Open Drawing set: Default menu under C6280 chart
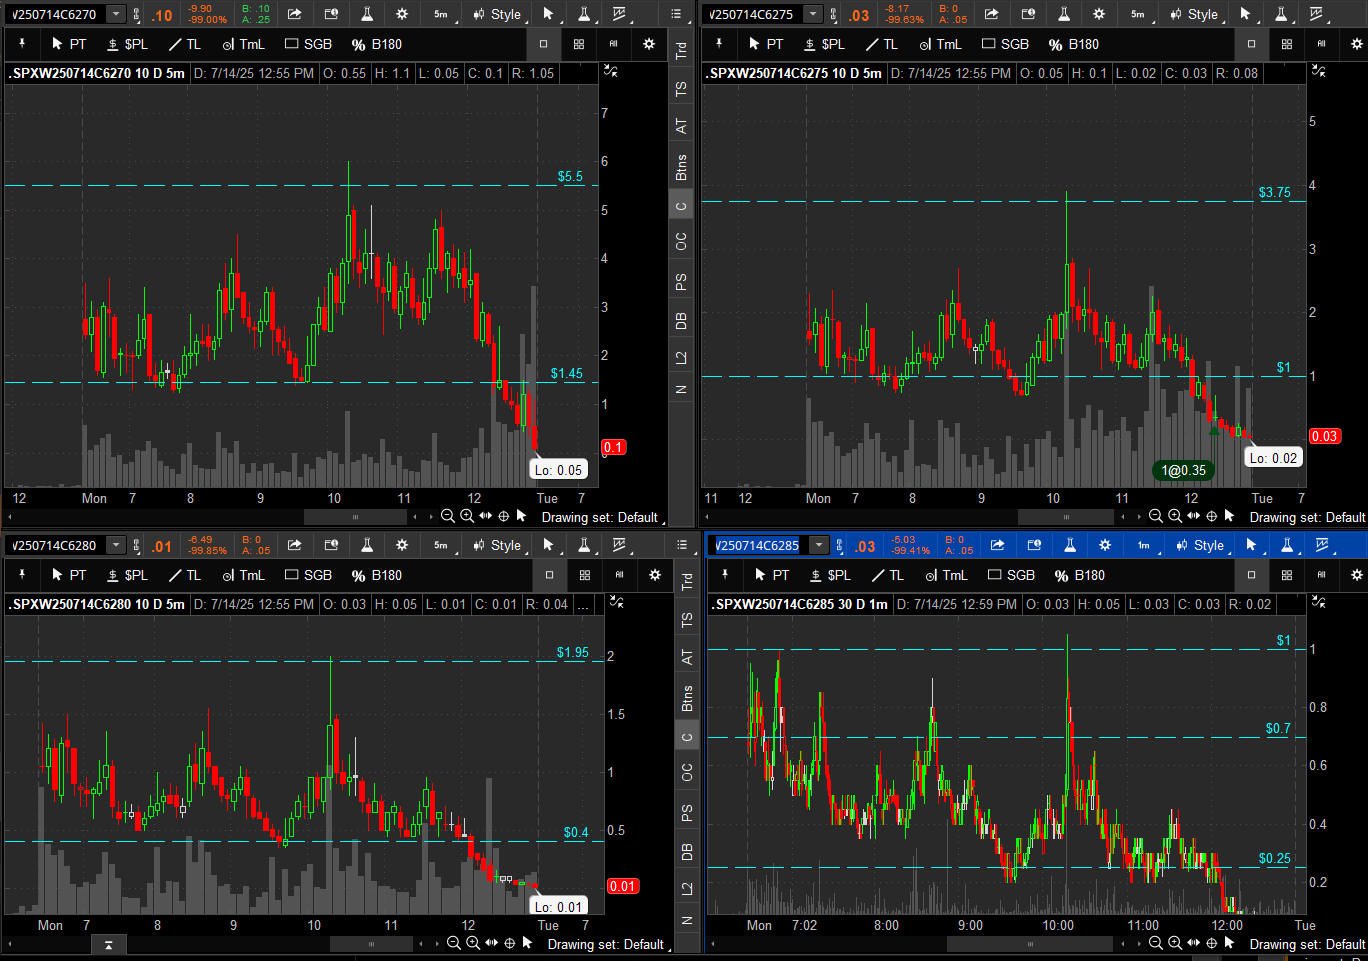Image resolution: width=1368 pixels, height=961 pixels. click(x=605, y=944)
